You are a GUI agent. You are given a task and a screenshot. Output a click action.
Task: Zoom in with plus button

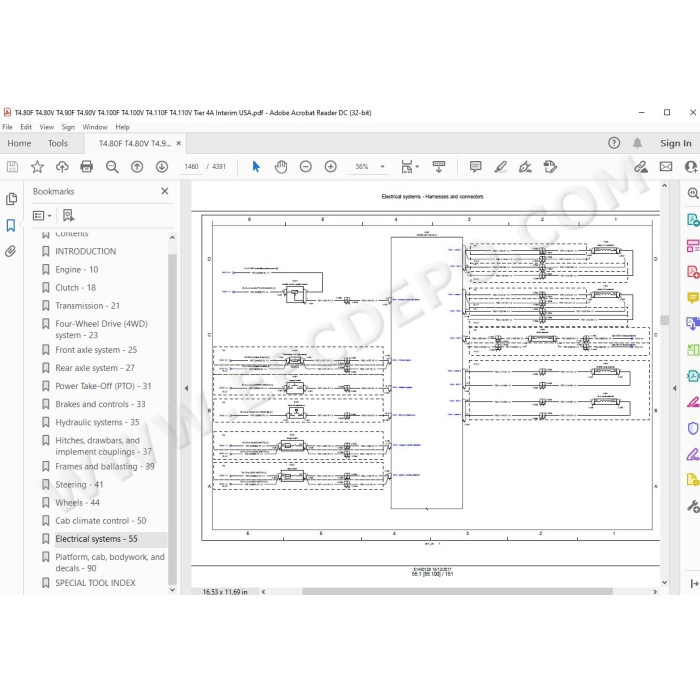point(331,167)
